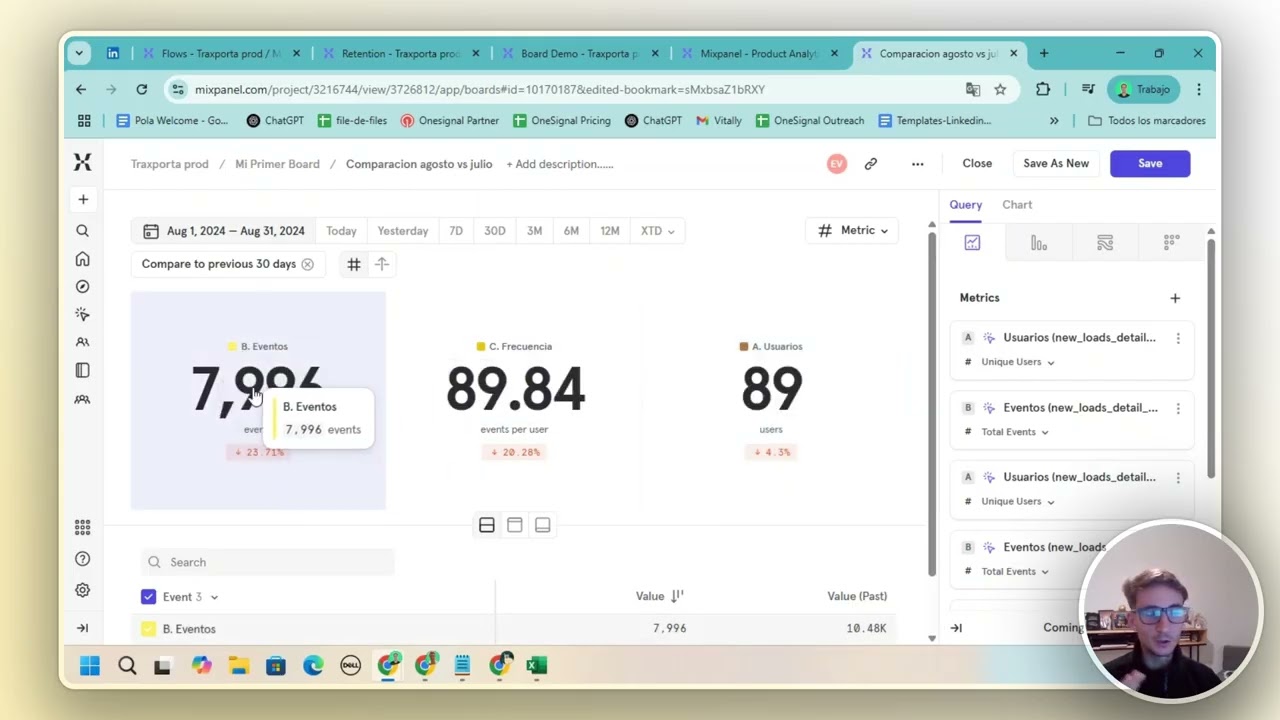Image resolution: width=1280 pixels, height=720 pixels.
Task: Open the Metric chart type dropdown
Action: point(853,231)
